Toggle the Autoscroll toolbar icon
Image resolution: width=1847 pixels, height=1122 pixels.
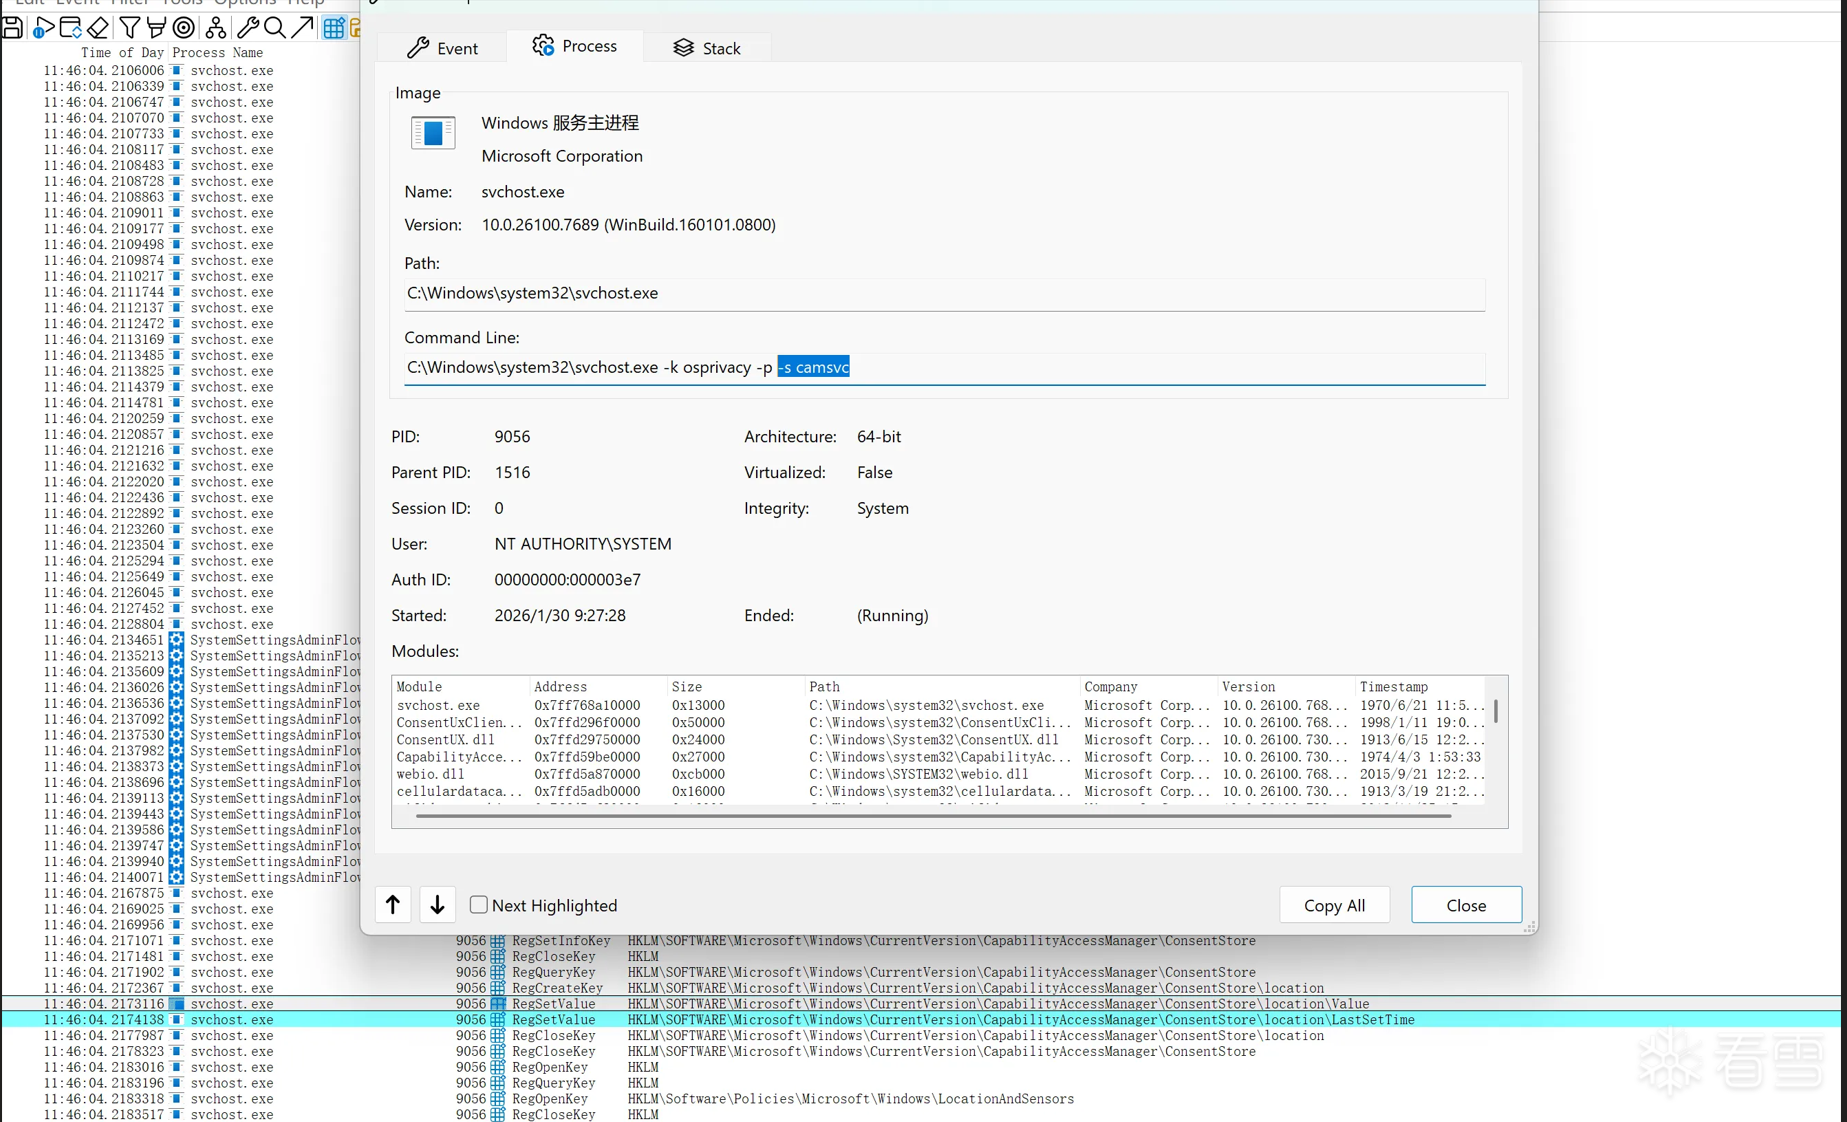[x=70, y=28]
